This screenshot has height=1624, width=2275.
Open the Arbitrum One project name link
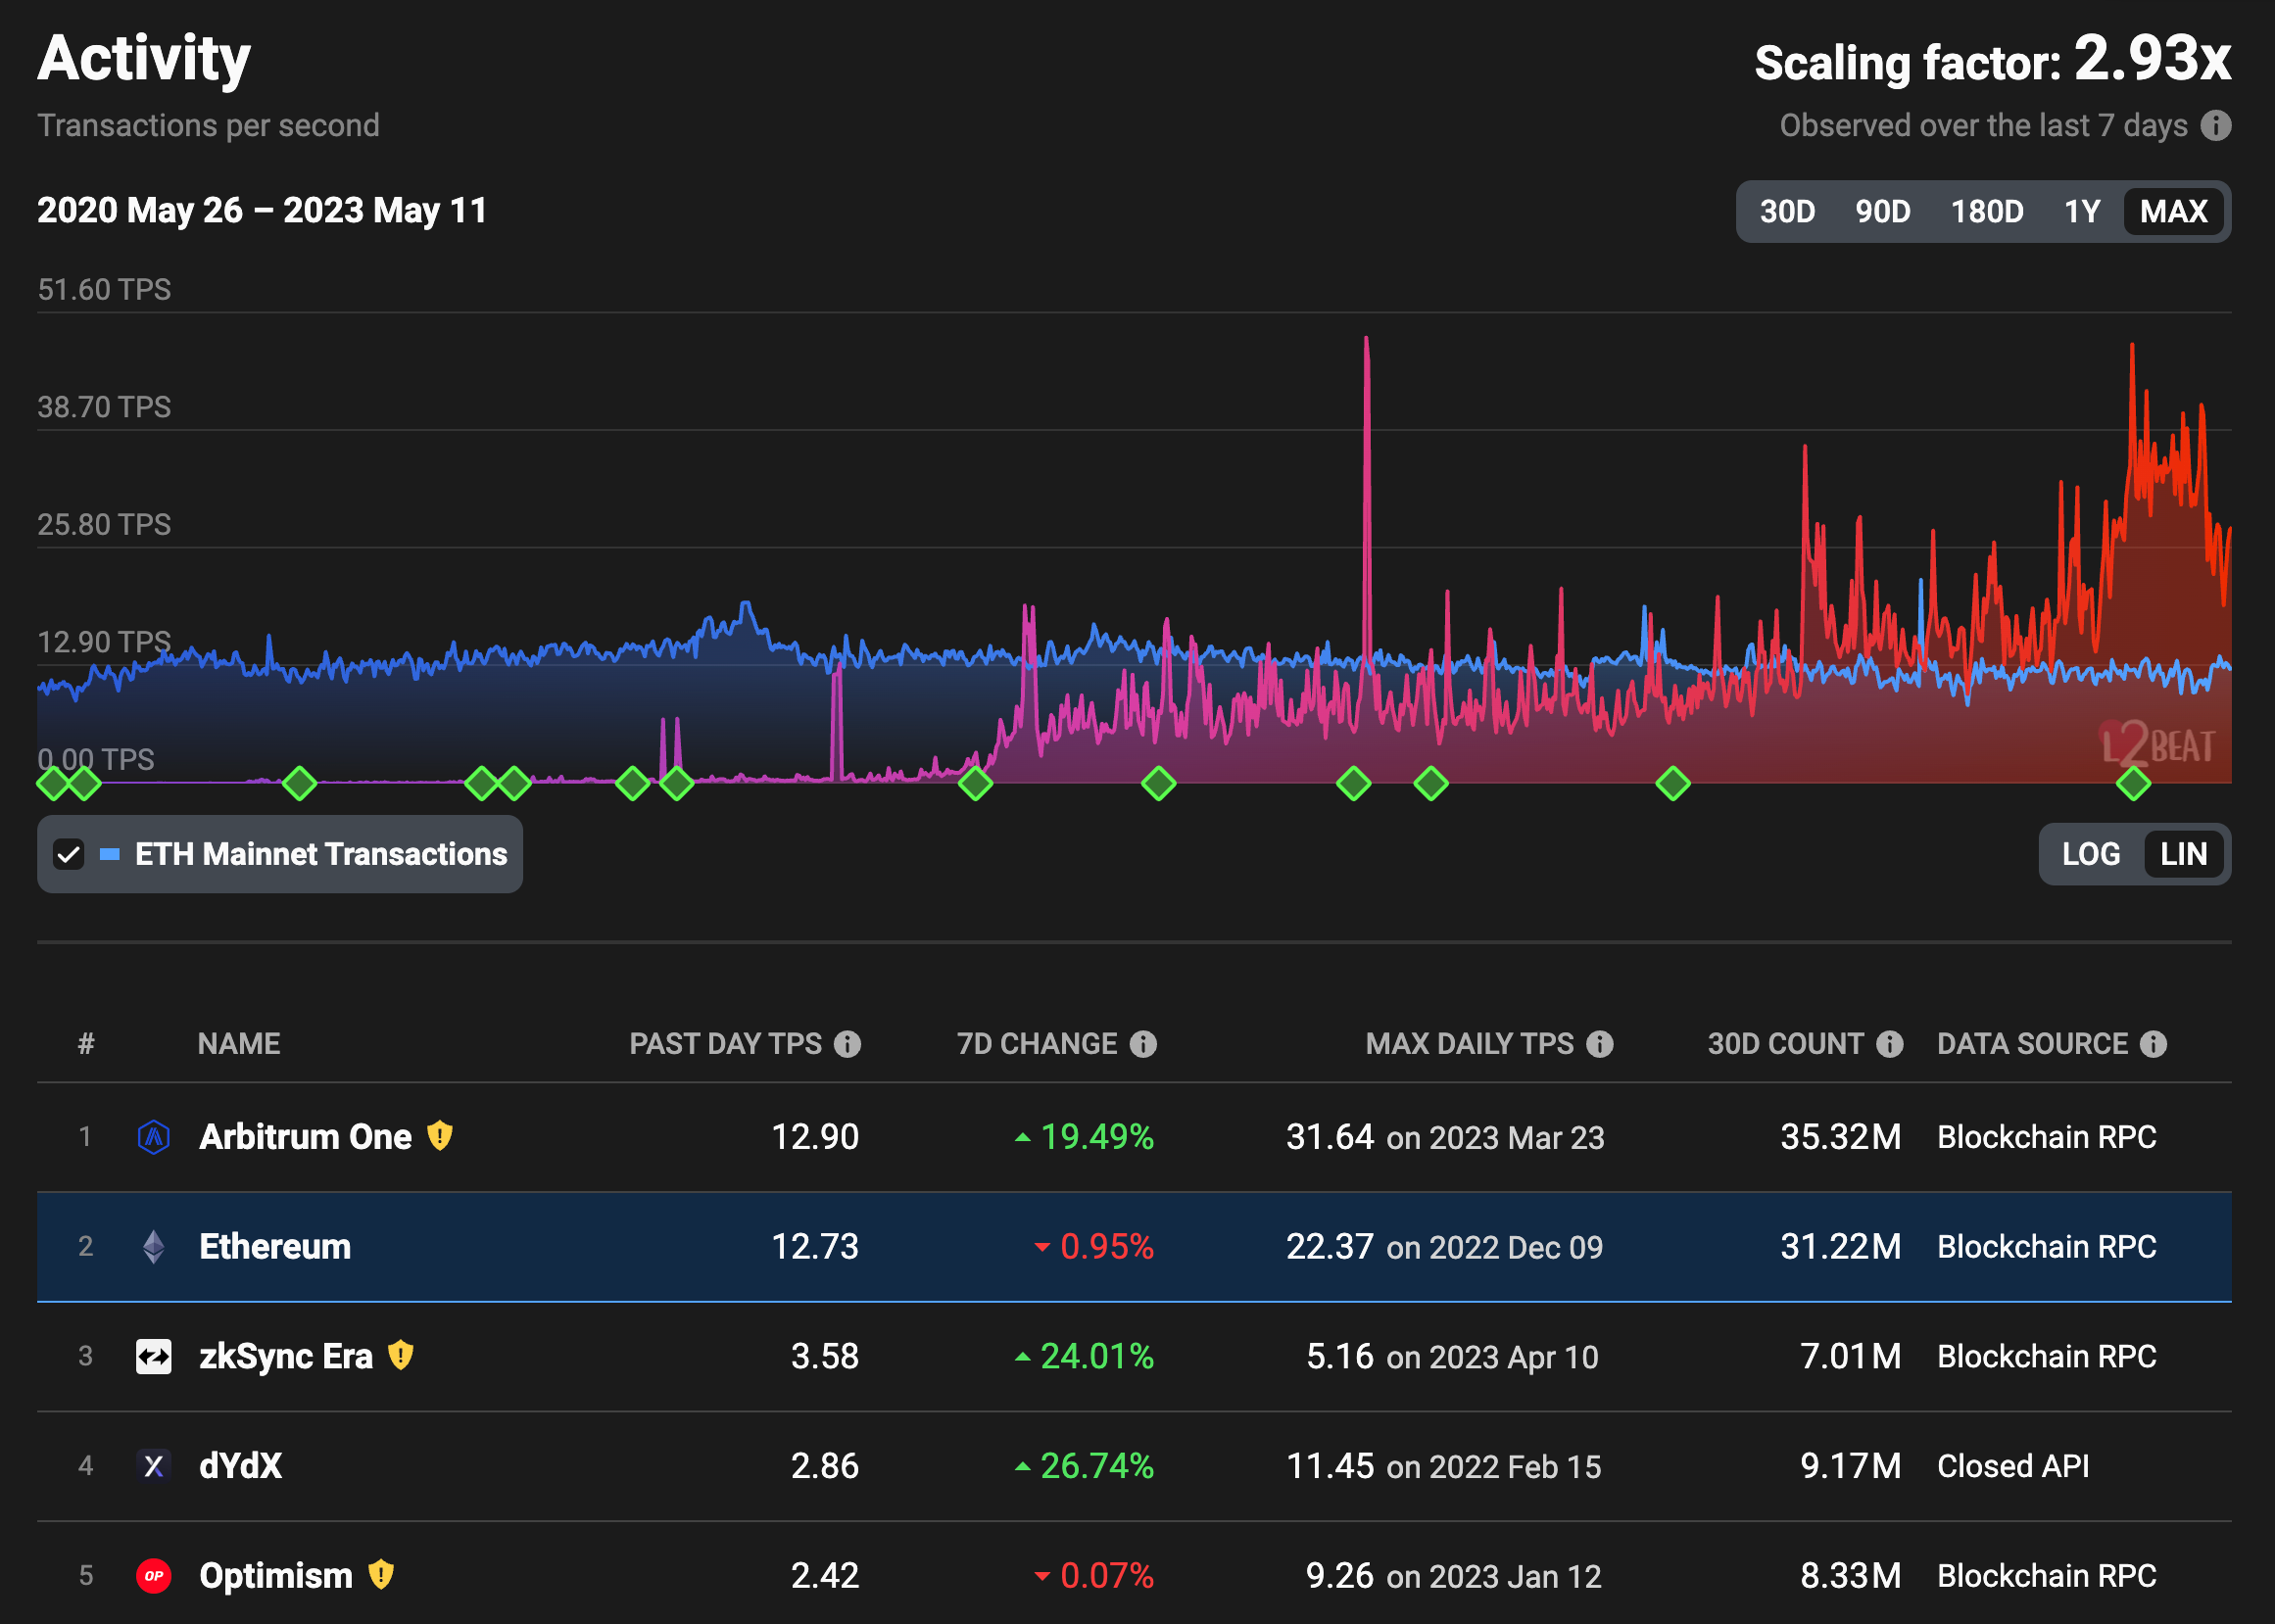coord(305,1136)
